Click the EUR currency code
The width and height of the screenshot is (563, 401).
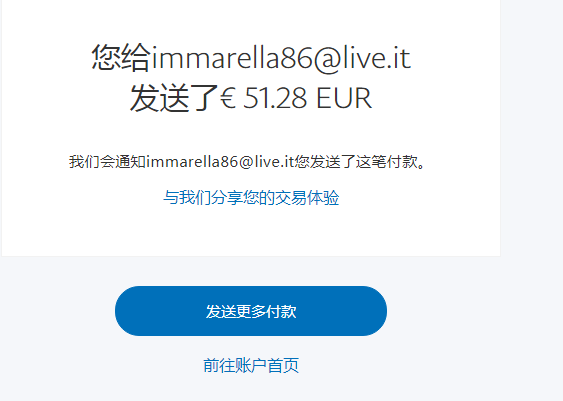344,98
